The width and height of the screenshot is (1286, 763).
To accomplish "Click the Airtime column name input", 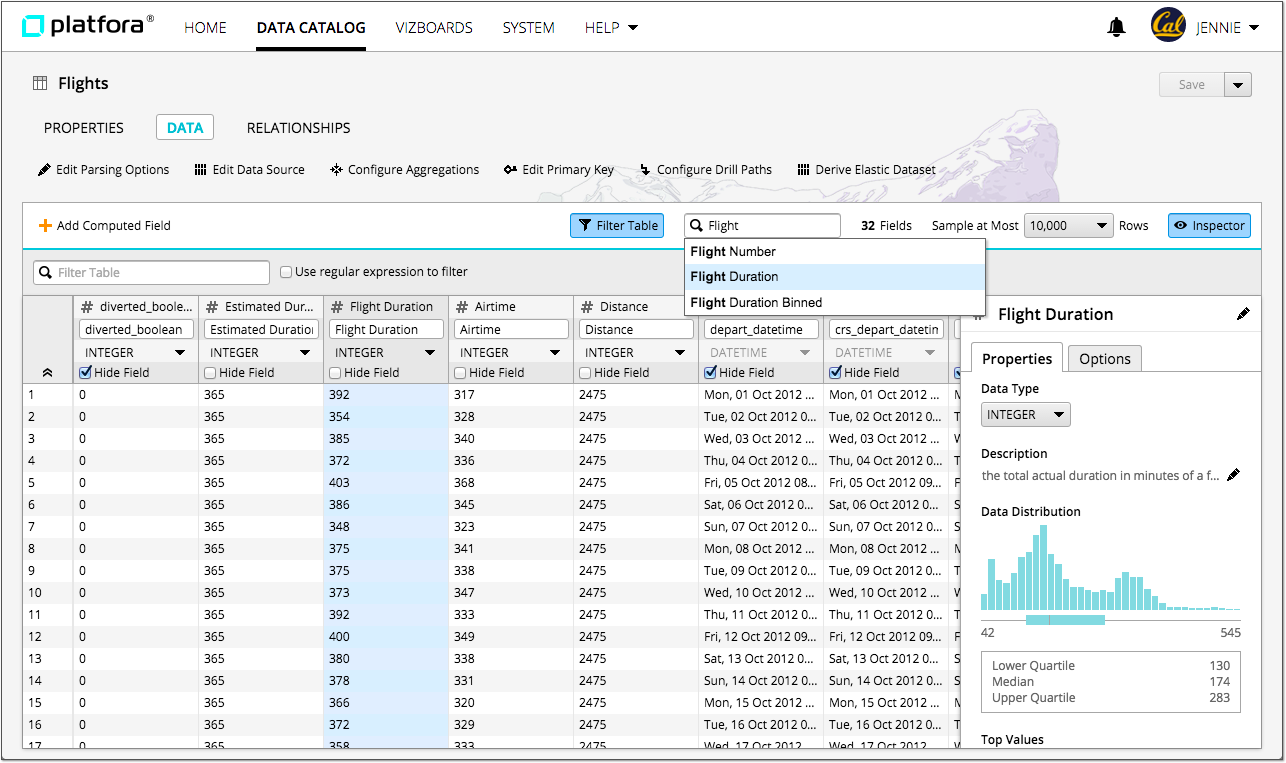I will point(510,330).
